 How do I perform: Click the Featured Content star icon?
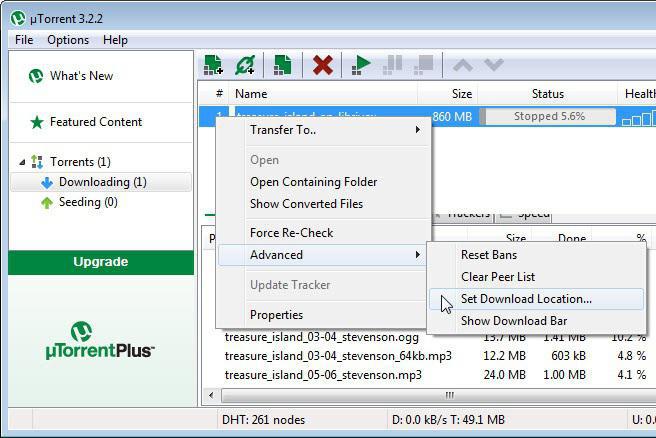tap(37, 122)
